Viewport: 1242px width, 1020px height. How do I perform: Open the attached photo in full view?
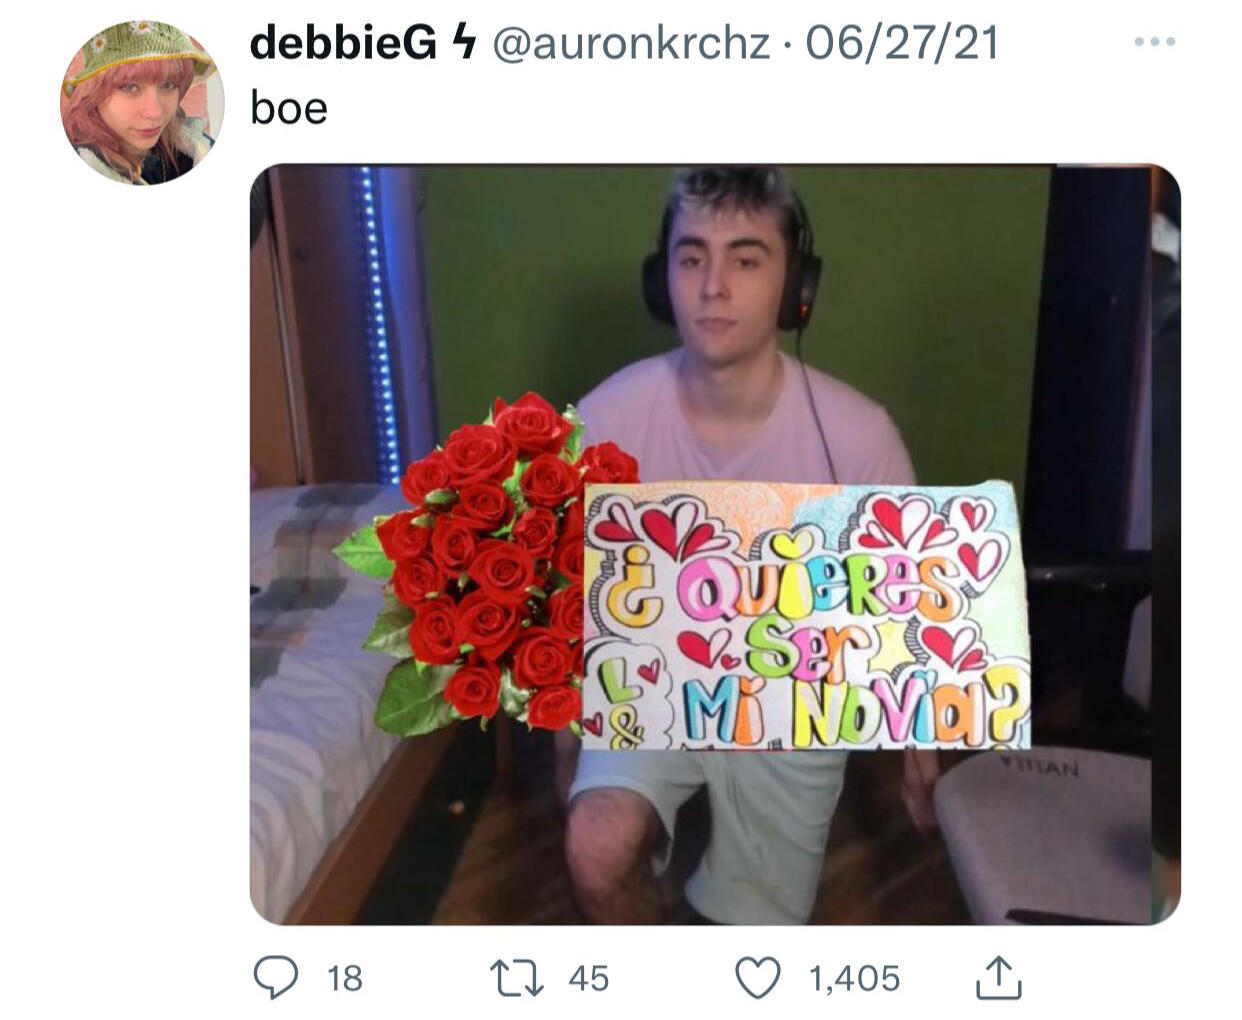715,545
